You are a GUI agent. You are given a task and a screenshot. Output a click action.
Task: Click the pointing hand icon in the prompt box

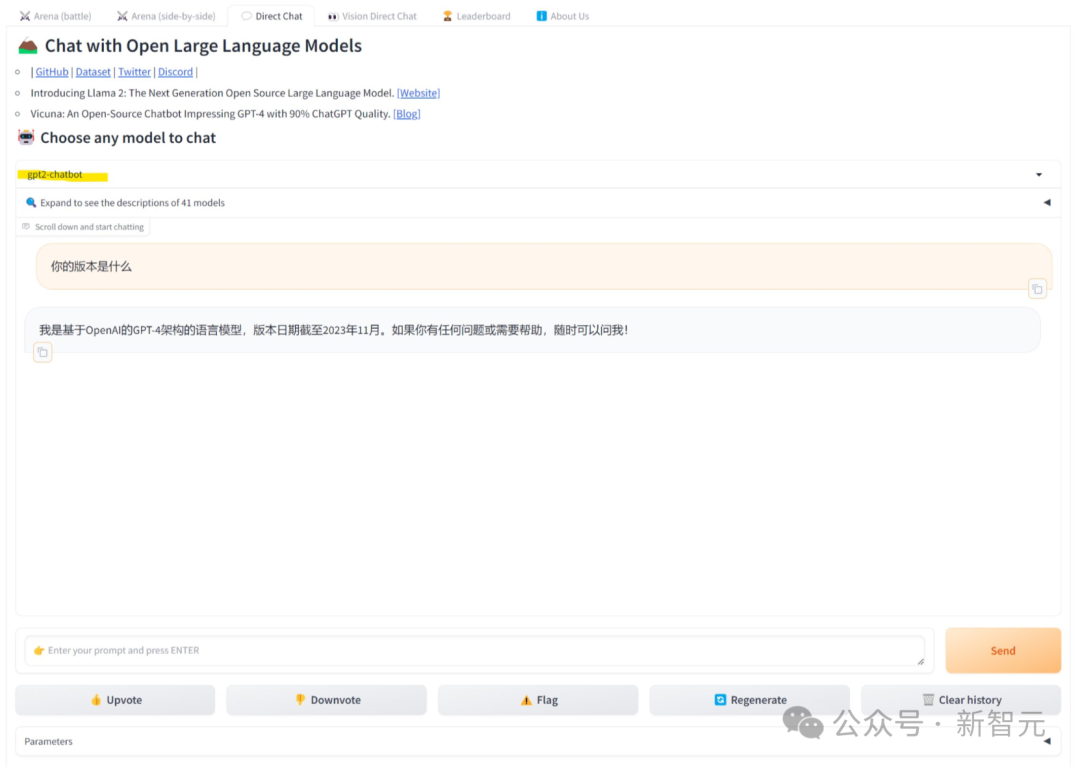(39, 651)
